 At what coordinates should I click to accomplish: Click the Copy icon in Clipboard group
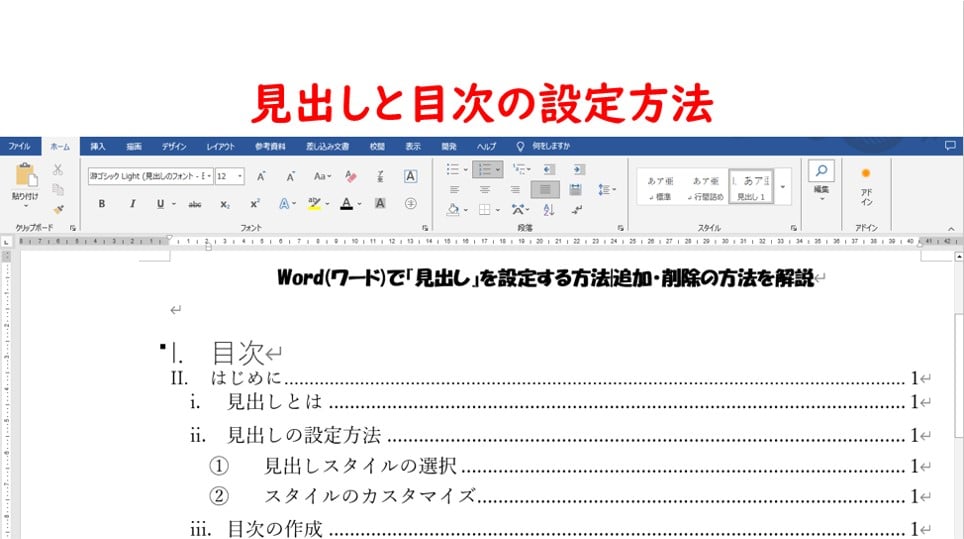tap(58, 189)
